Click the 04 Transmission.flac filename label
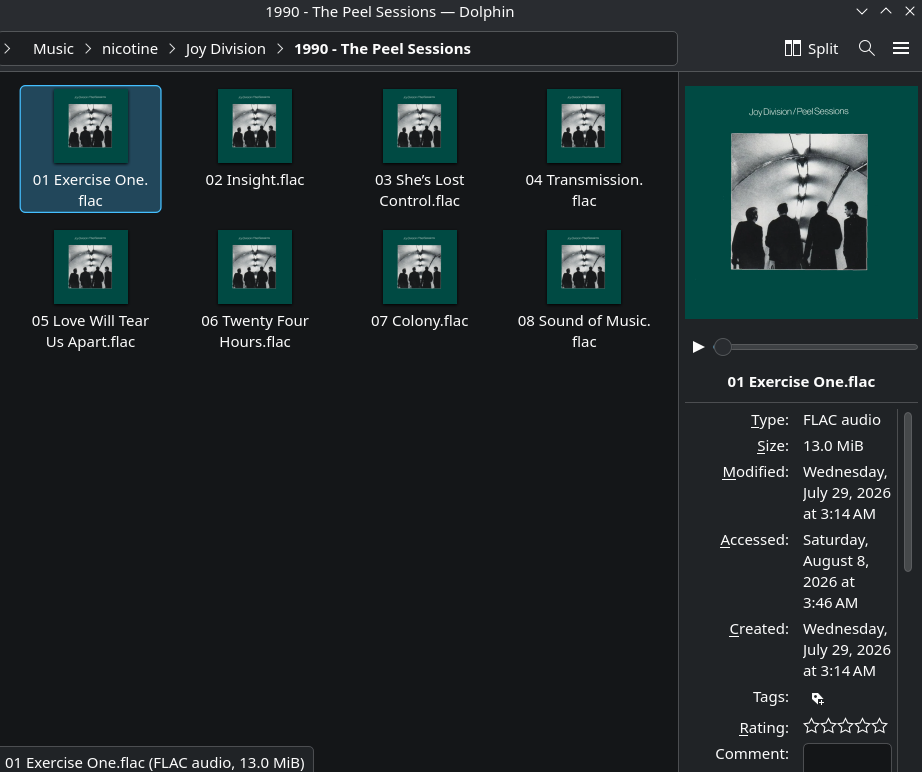 pos(584,190)
